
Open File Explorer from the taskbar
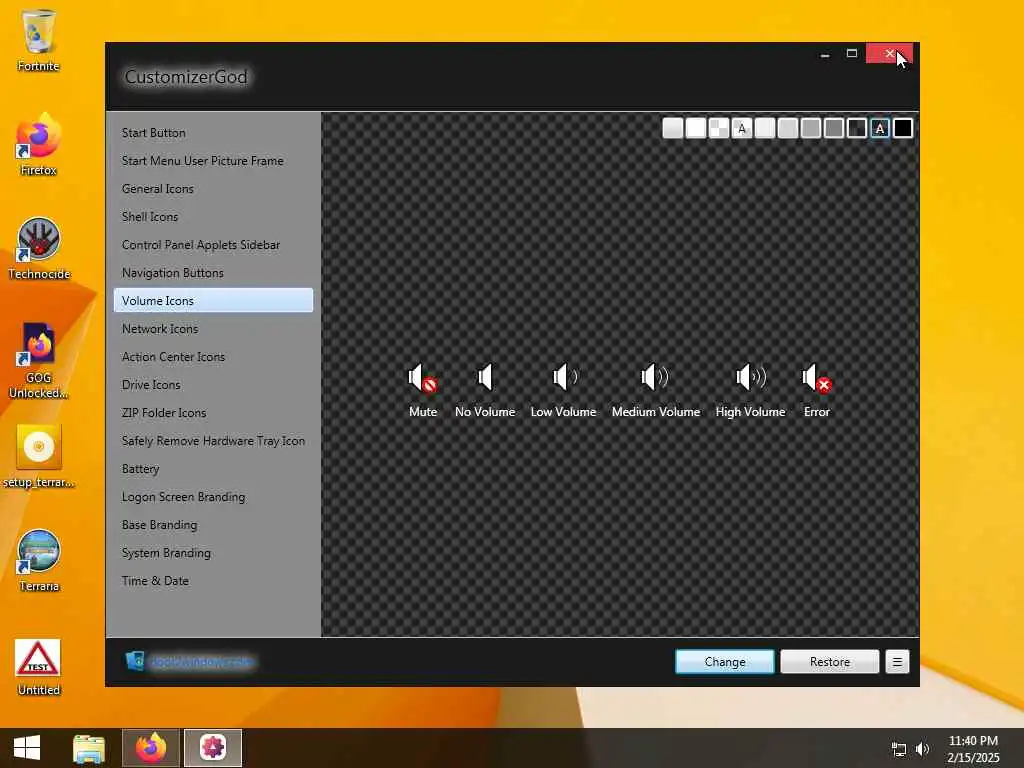click(x=89, y=748)
